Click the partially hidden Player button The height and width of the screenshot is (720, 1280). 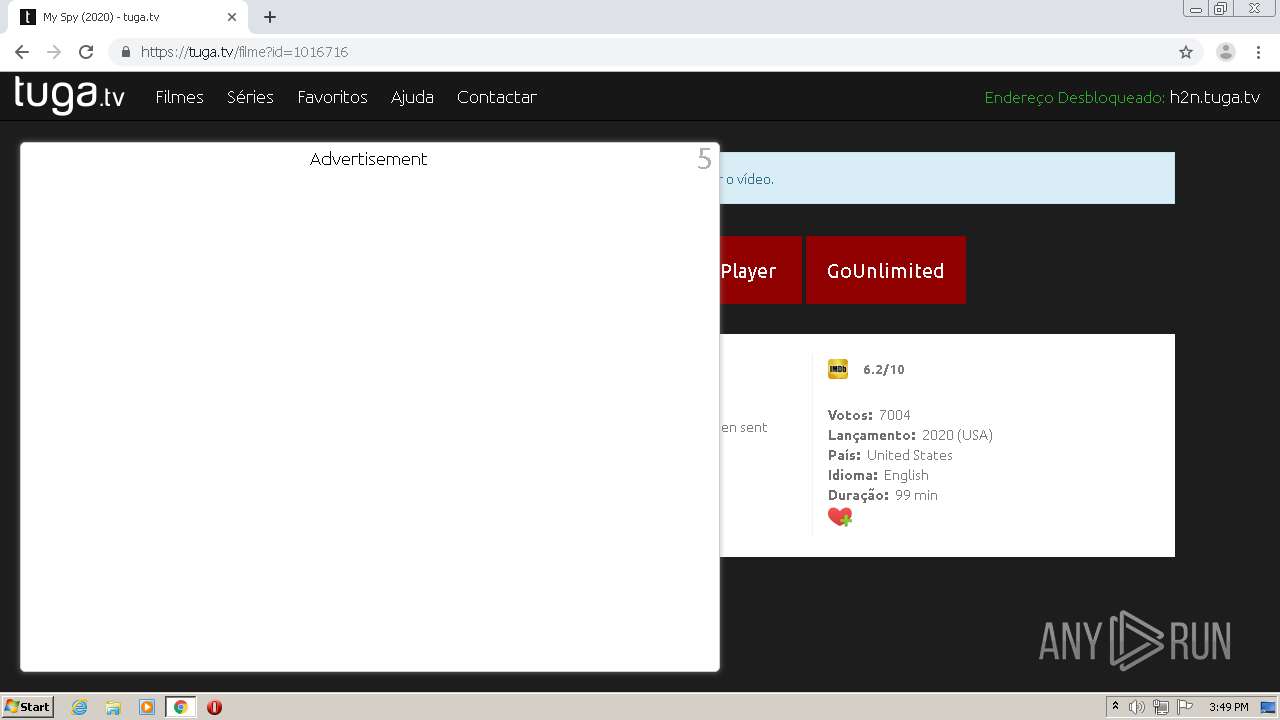point(760,270)
